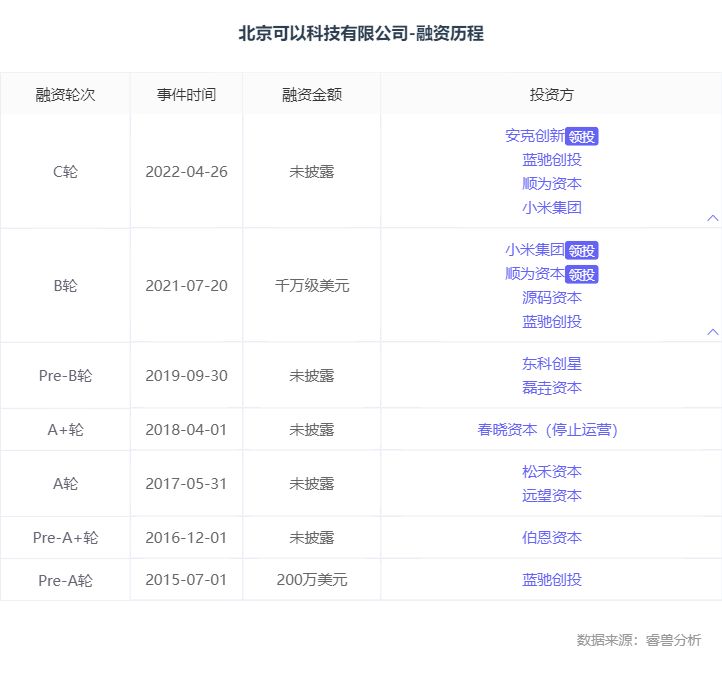722x678 pixels.
Task: Open 顺为资本 link in C轮 row
Action: pos(552,184)
